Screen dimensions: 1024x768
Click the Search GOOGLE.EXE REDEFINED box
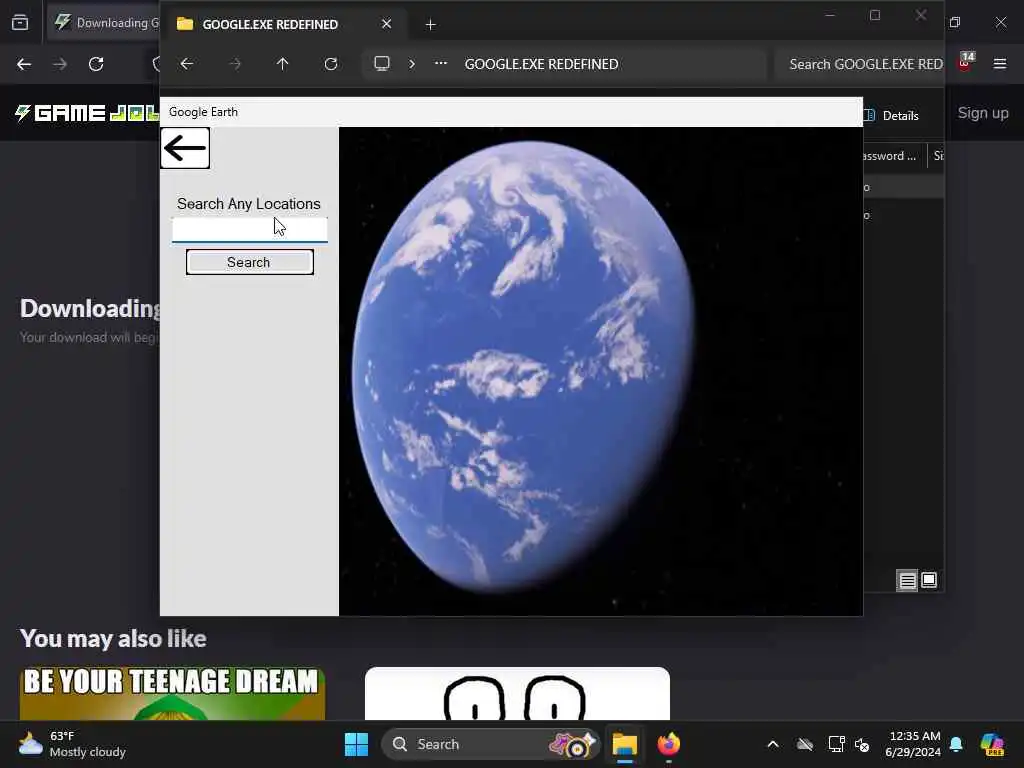tap(859, 64)
